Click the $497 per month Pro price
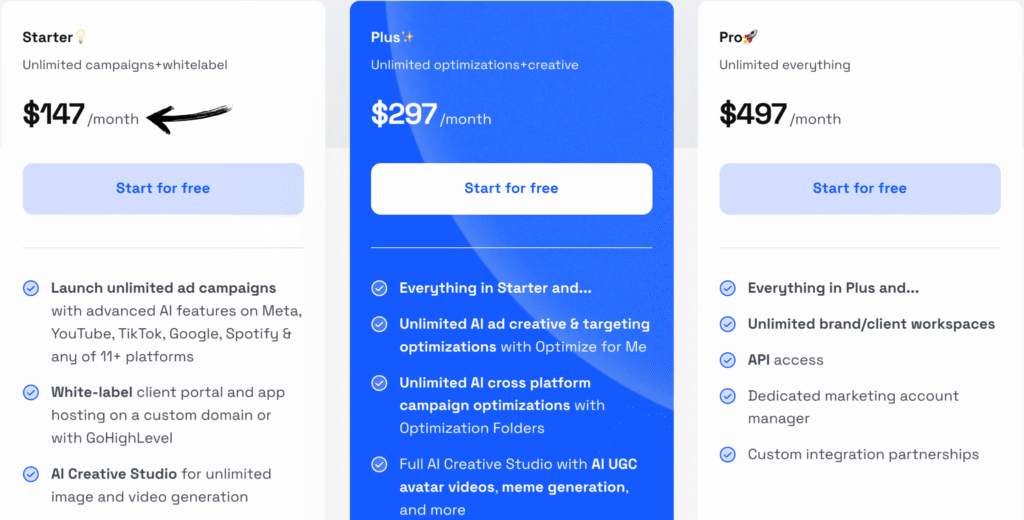The height and width of the screenshot is (520, 1024). [780, 115]
